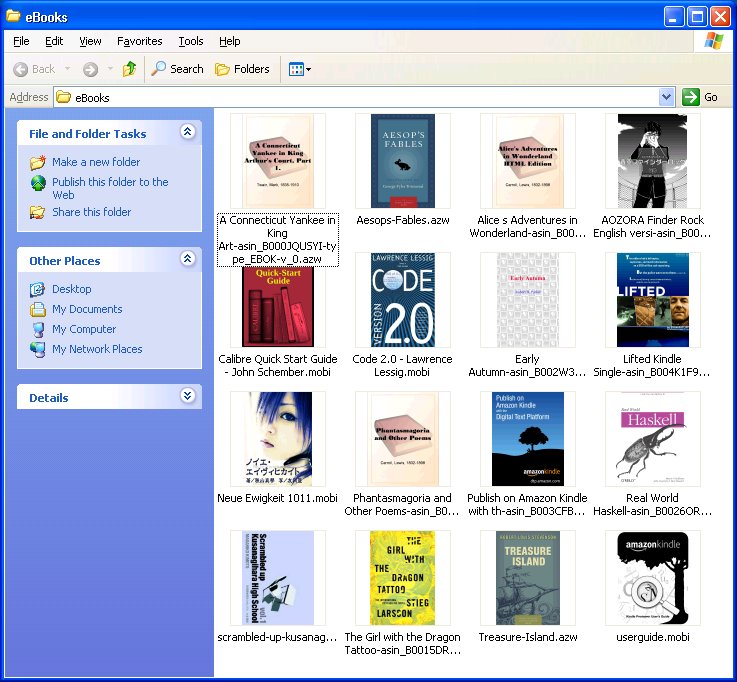Go up one folder level
Image resolution: width=737 pixels, height=682 pixels.
pos(129,69)
